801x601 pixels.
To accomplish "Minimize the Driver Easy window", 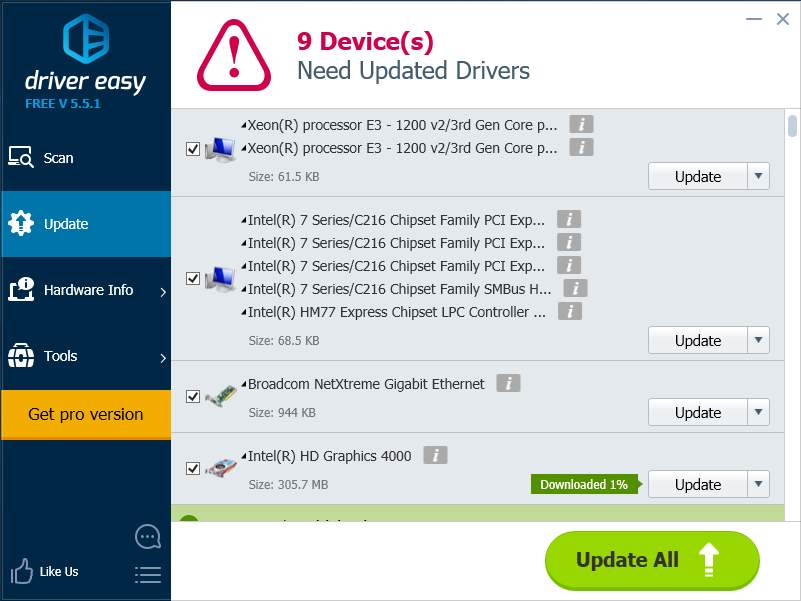I will tap(754, 19).
